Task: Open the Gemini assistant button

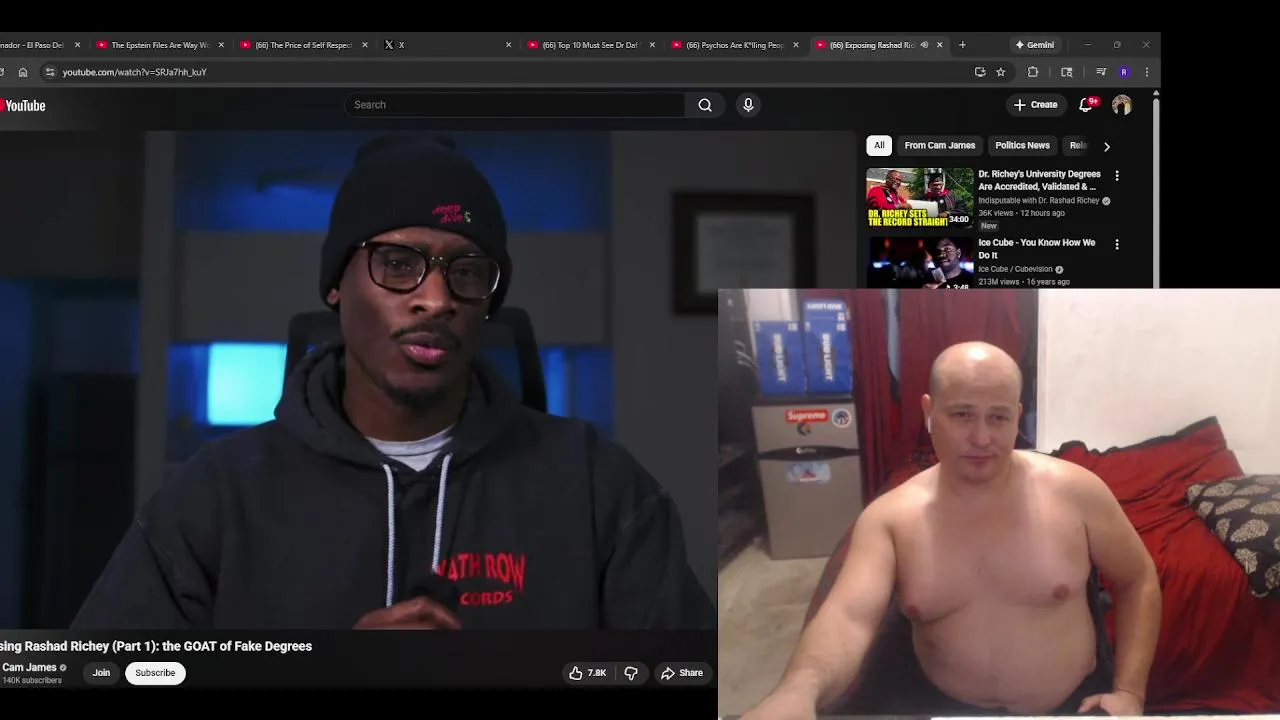Action: (x=1034, y=45)
